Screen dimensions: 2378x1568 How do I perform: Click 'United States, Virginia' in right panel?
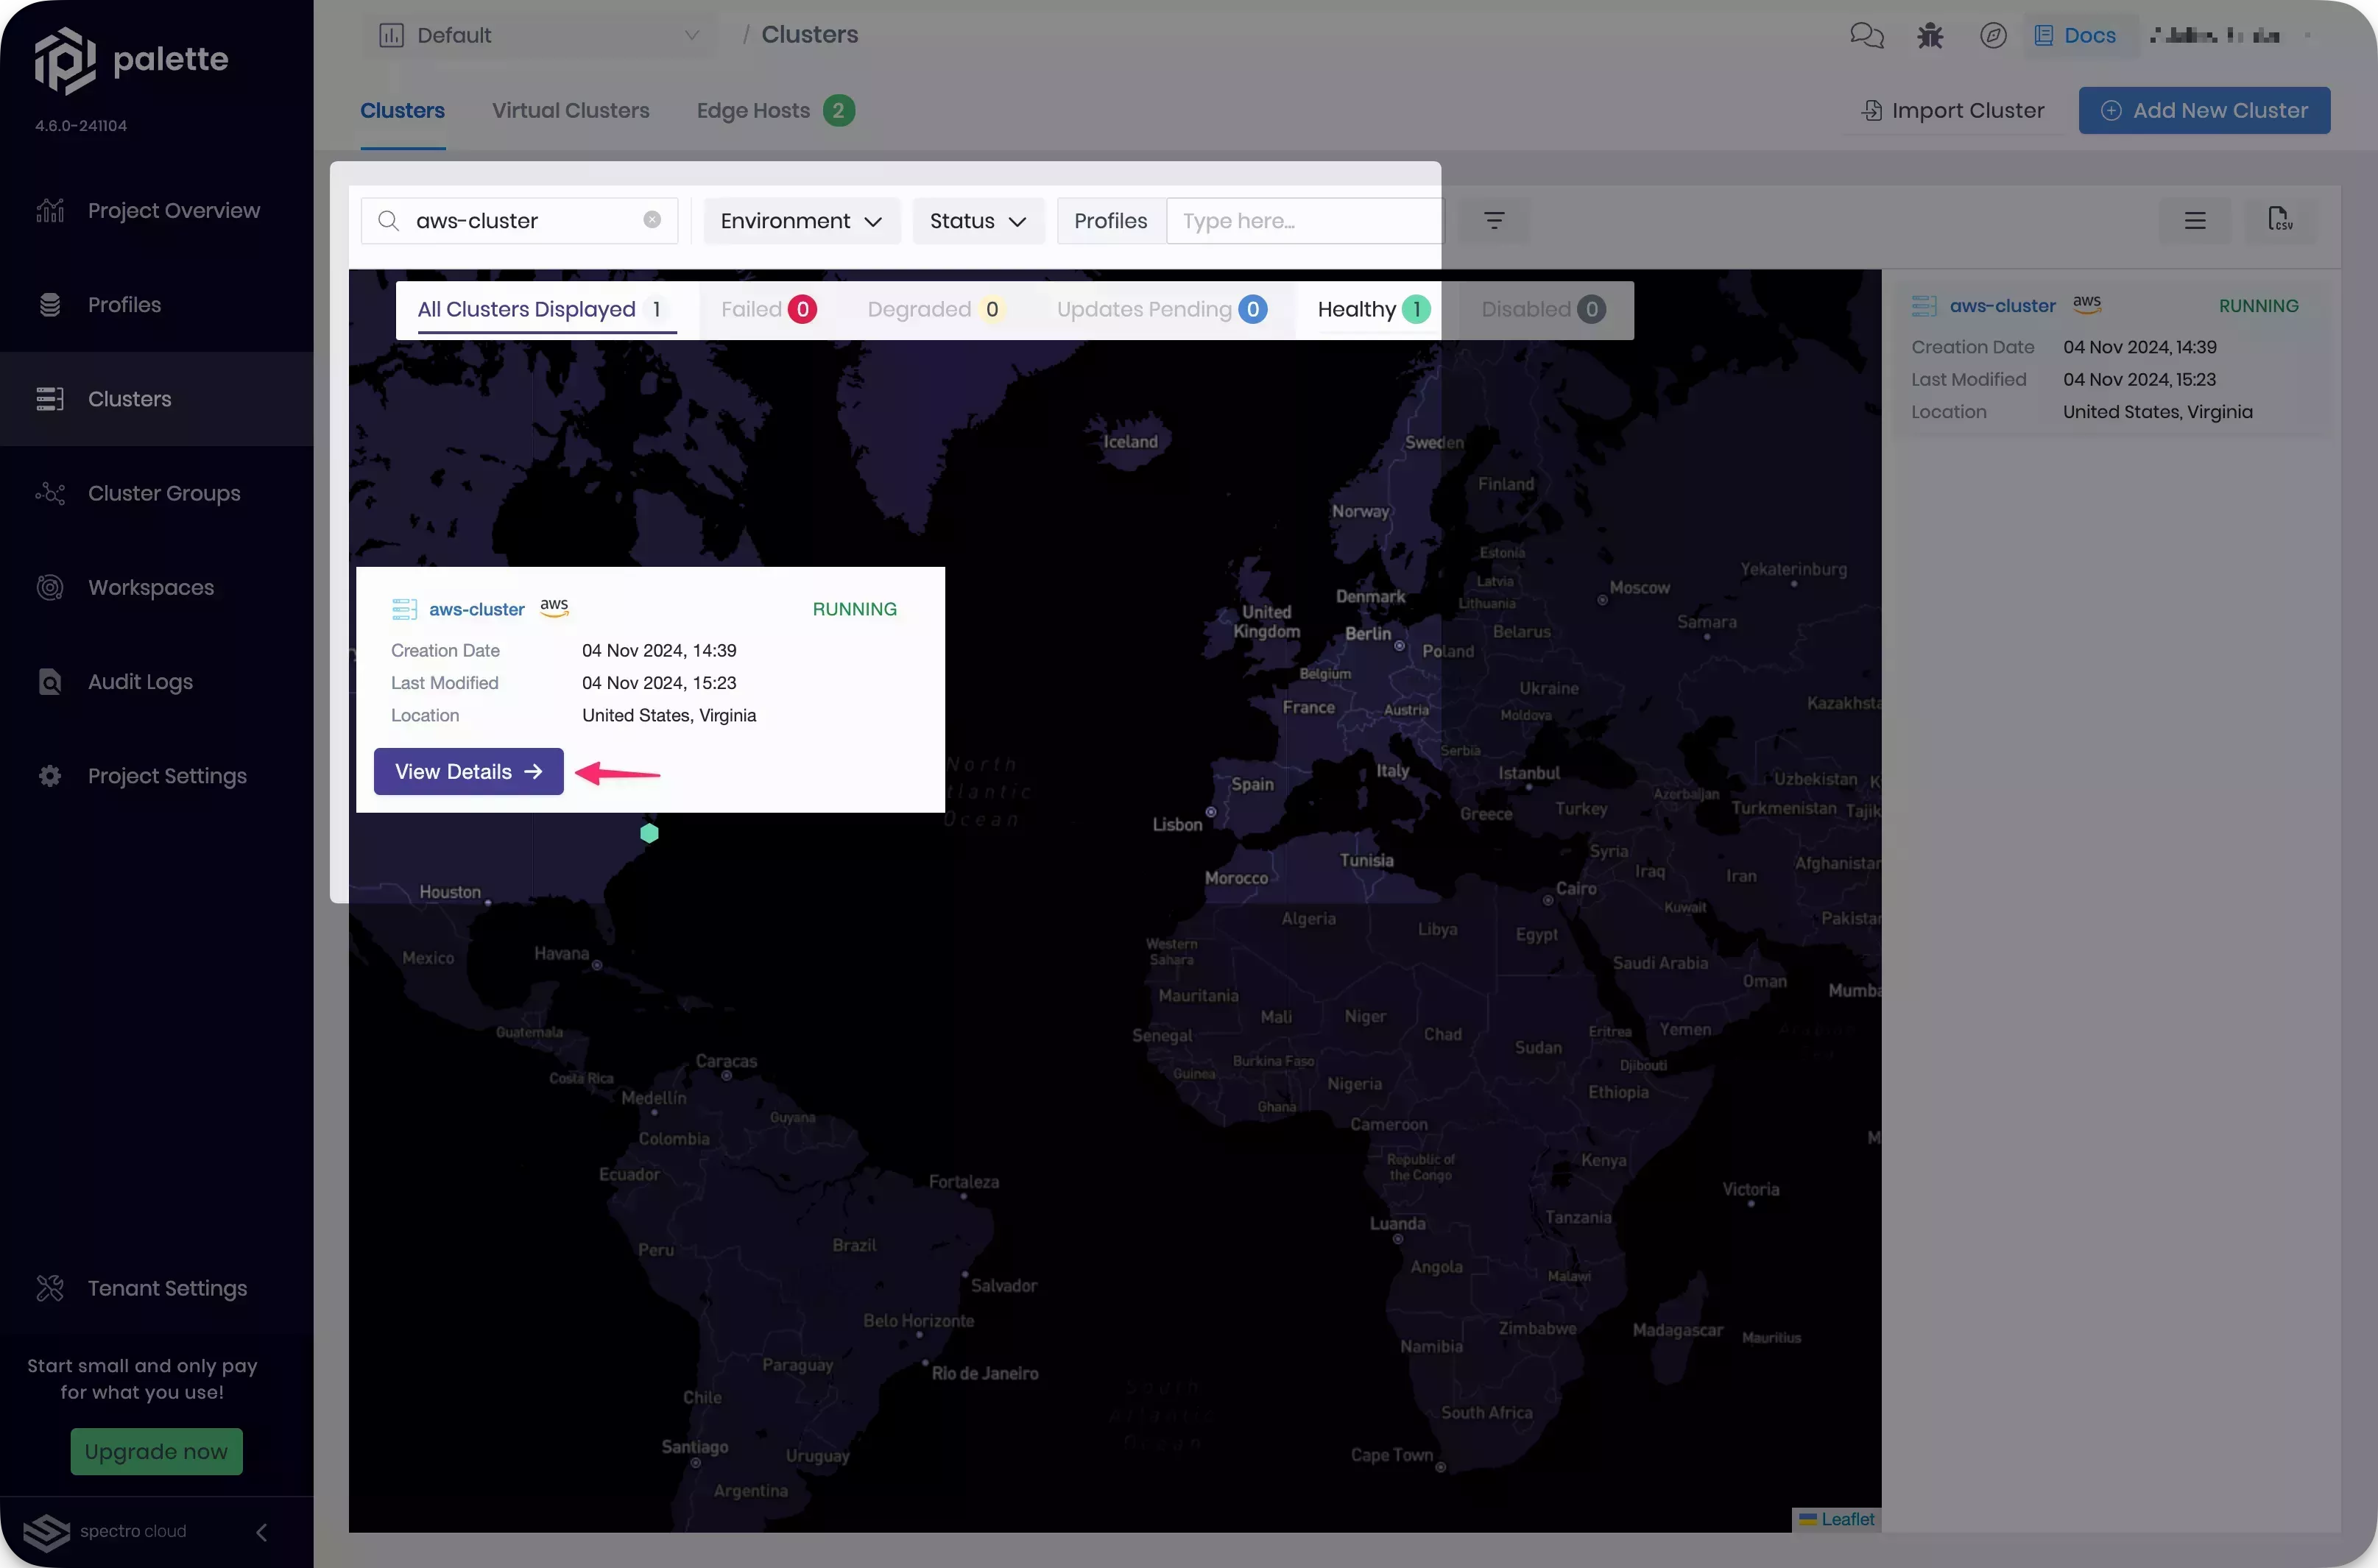click(x=2157, y=412)
